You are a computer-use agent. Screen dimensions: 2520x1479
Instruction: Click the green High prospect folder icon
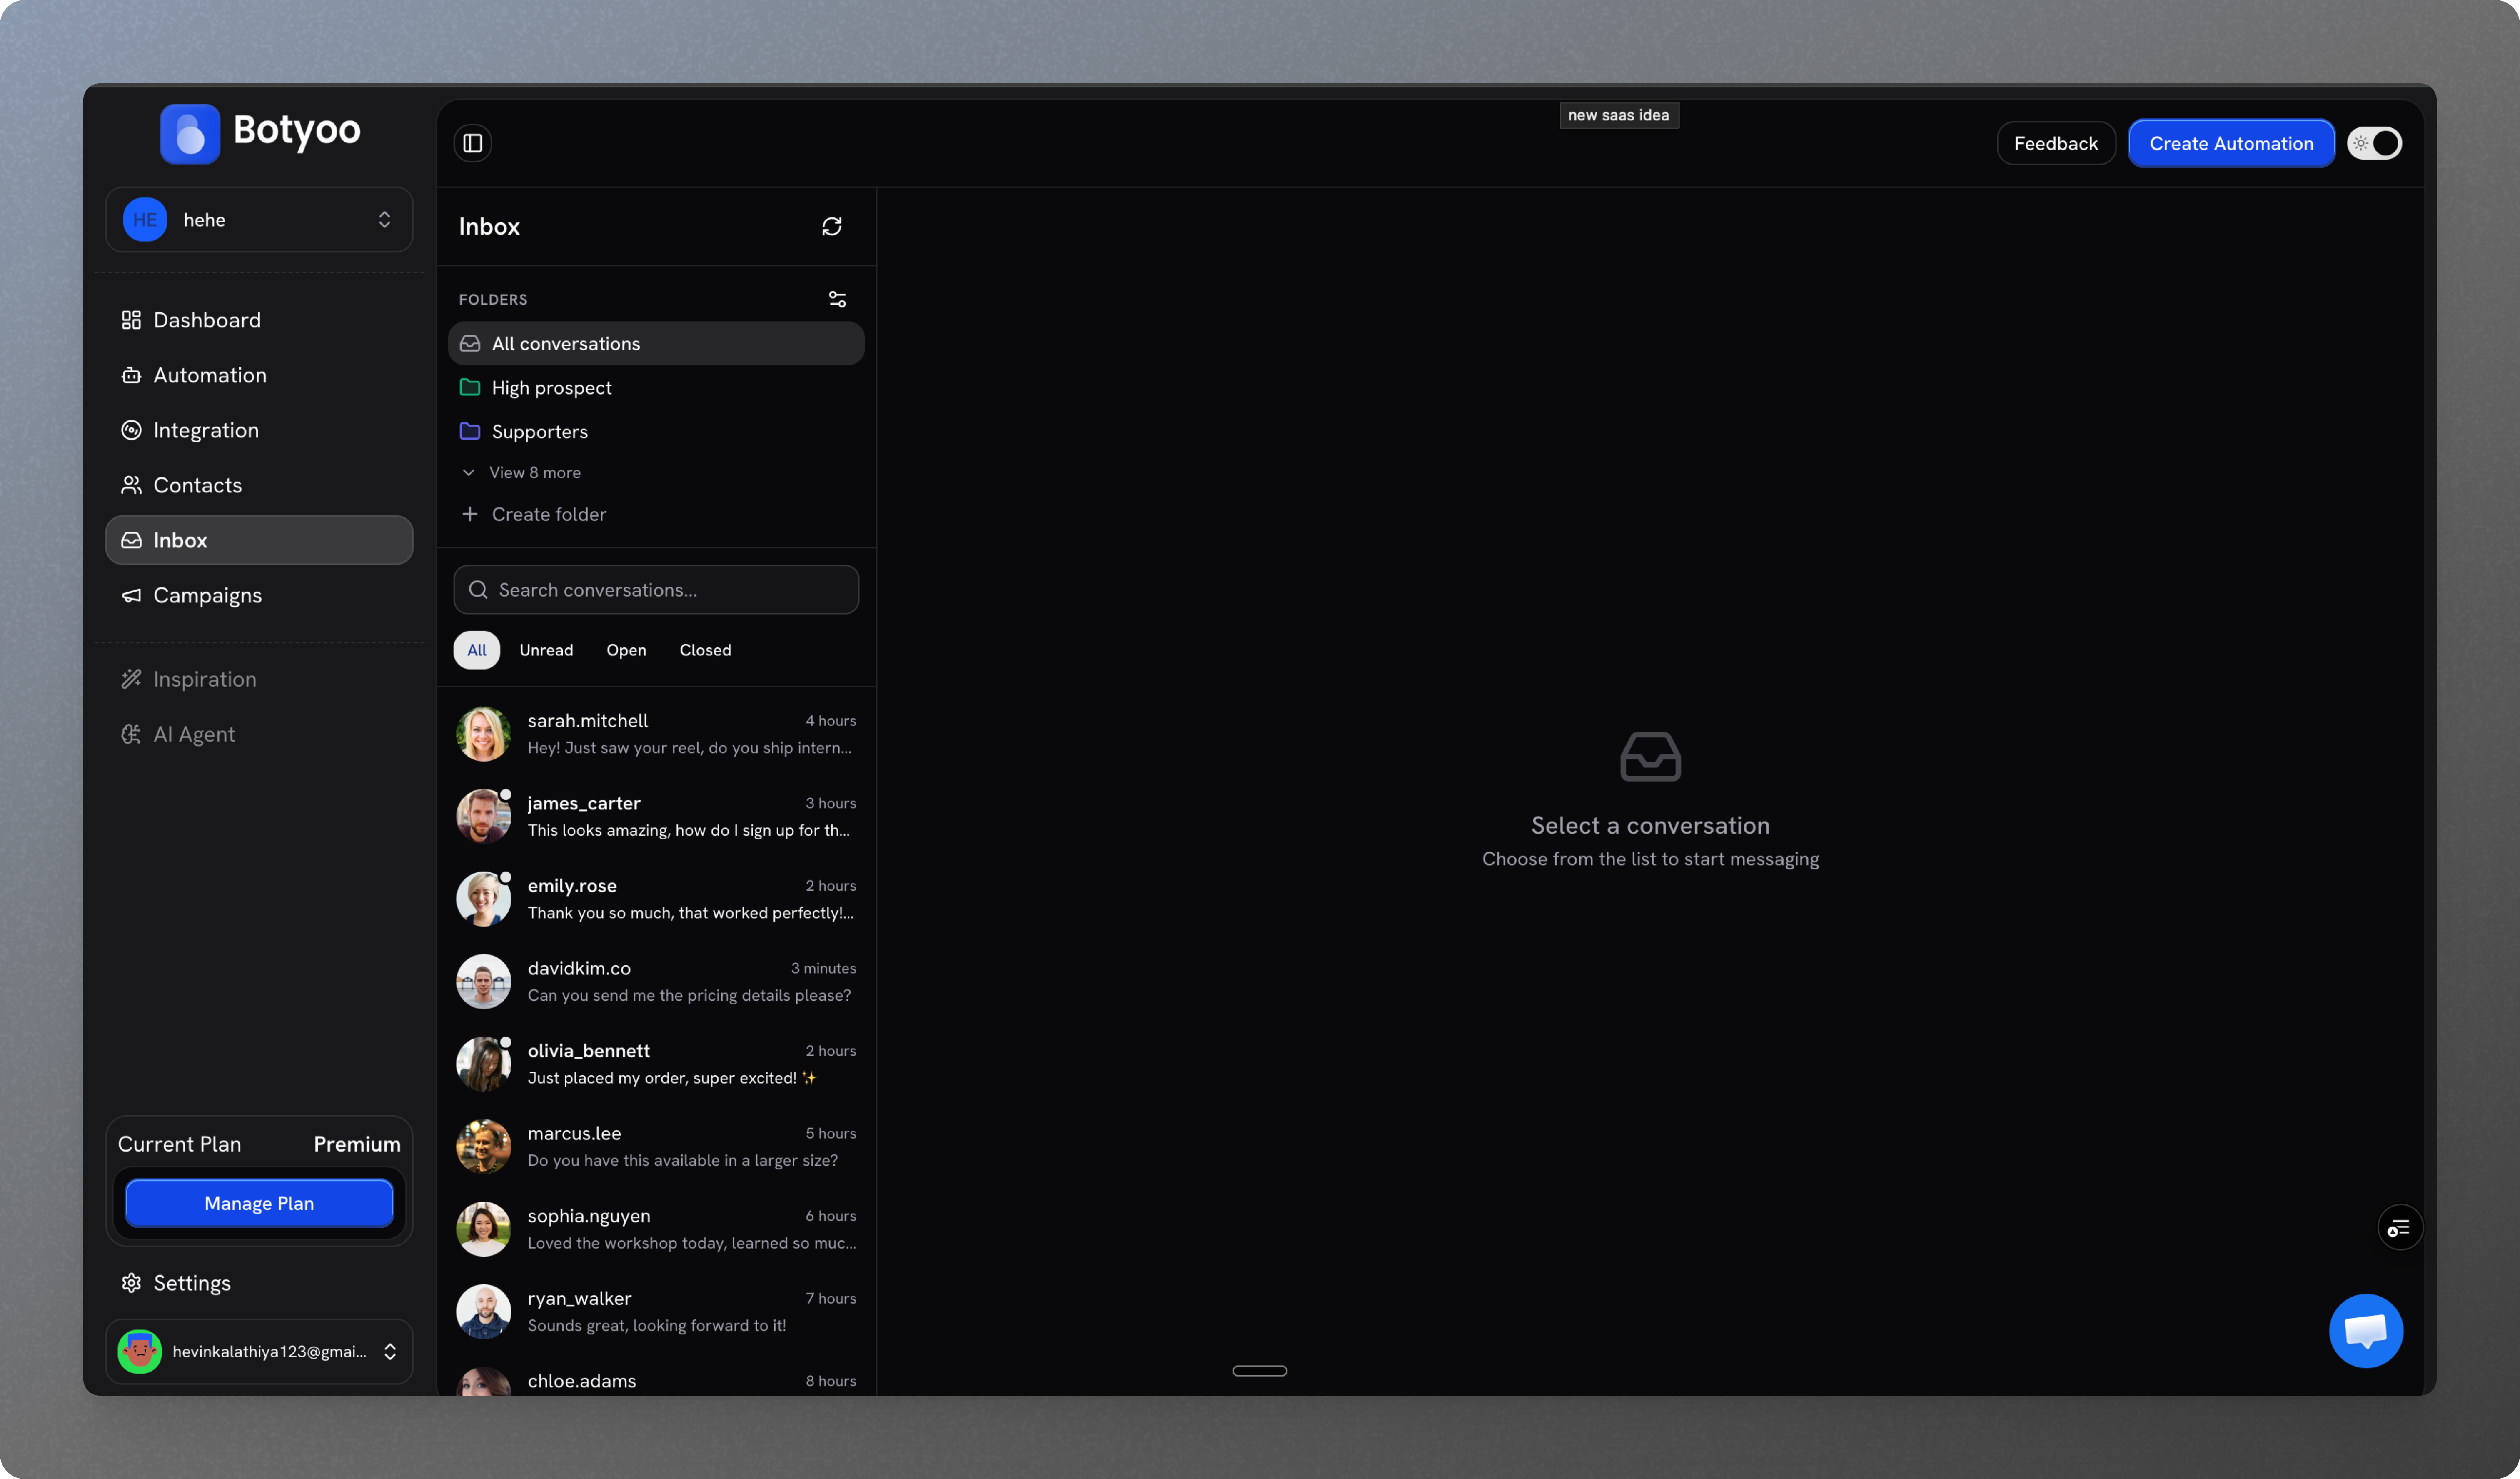pyautogui.click(x=470, y=387)
